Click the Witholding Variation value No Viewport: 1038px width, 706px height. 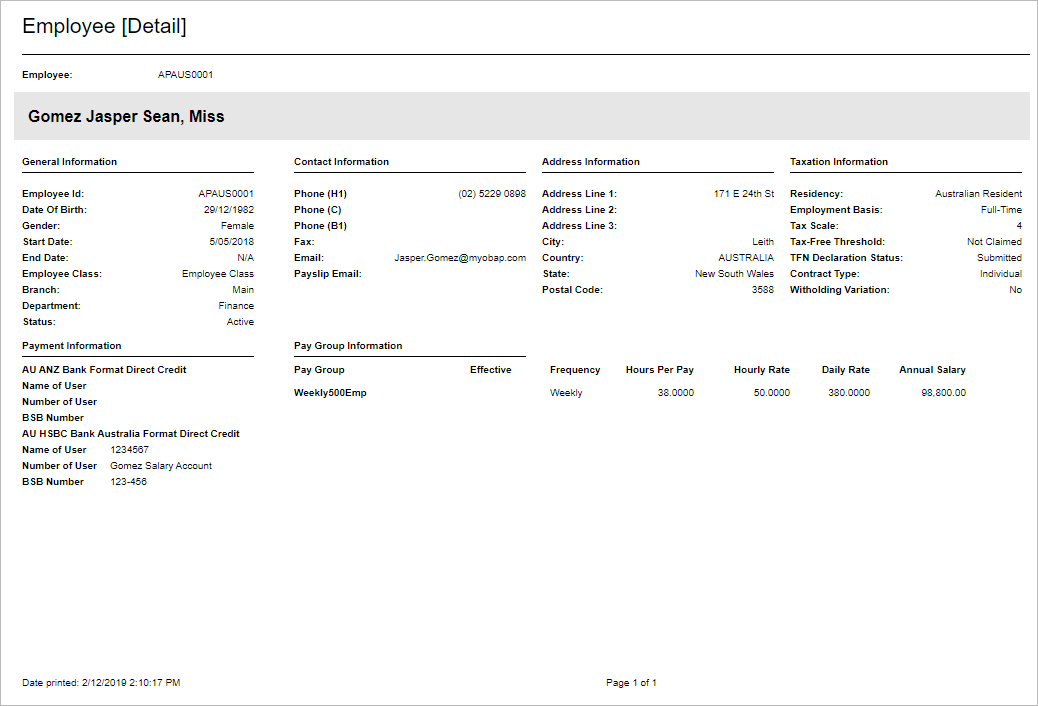tap(1015, 289)
